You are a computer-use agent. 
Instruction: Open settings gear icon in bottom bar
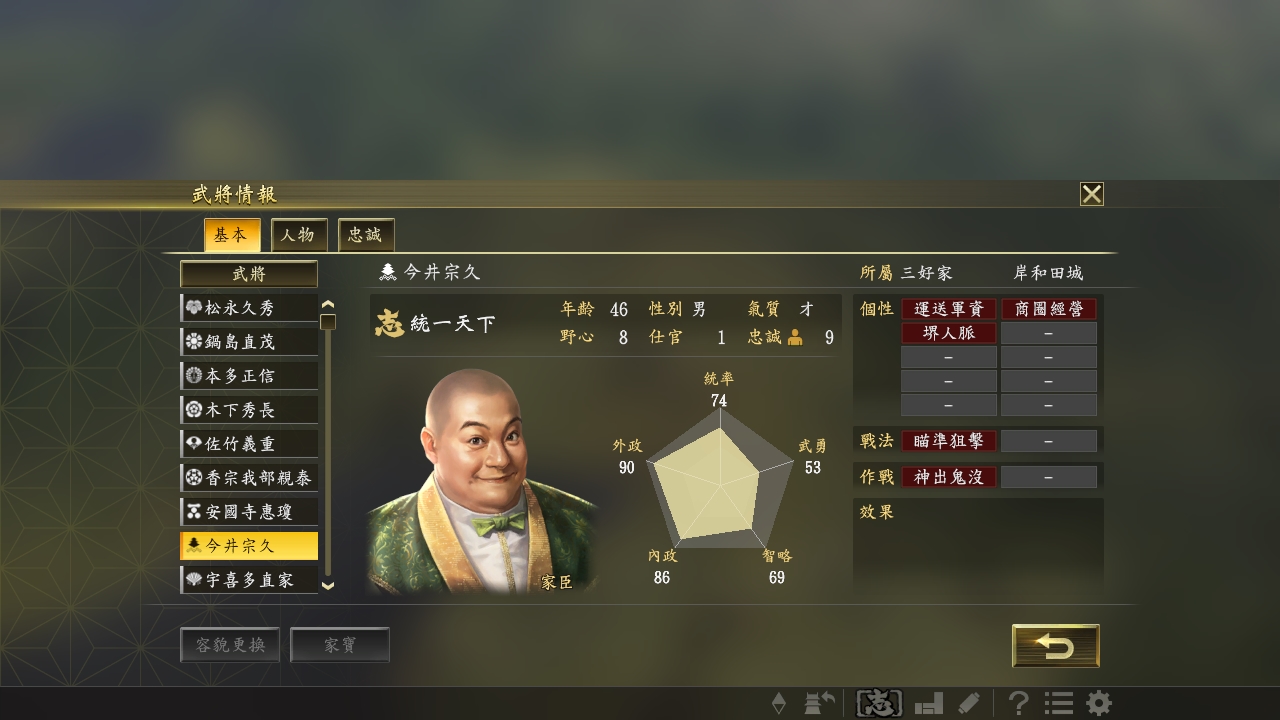click(x=1099, y=704)
